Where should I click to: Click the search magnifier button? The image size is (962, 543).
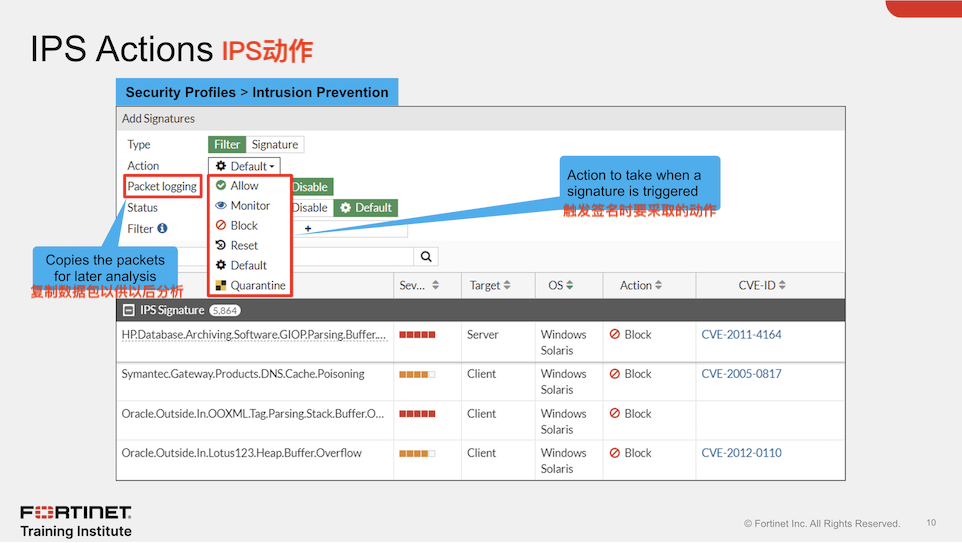(426, 256)
